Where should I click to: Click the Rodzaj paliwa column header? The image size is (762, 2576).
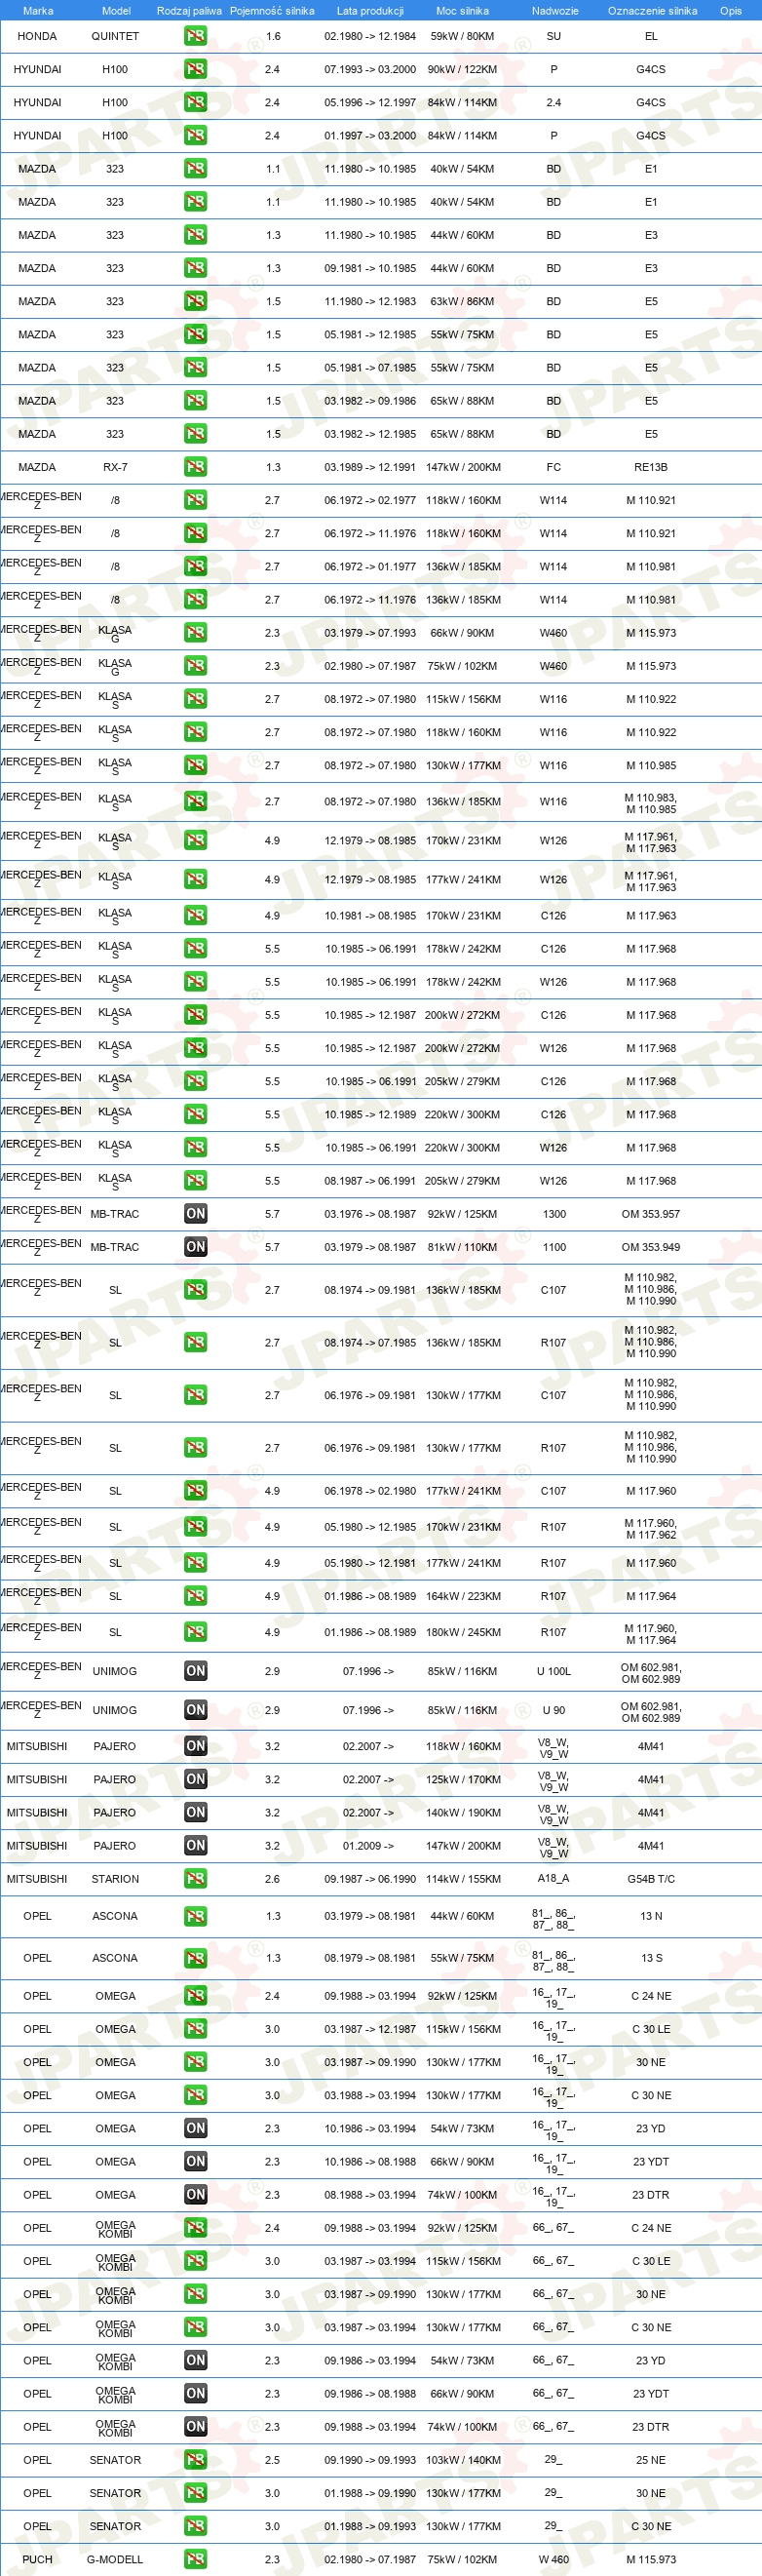pos(189,11)
